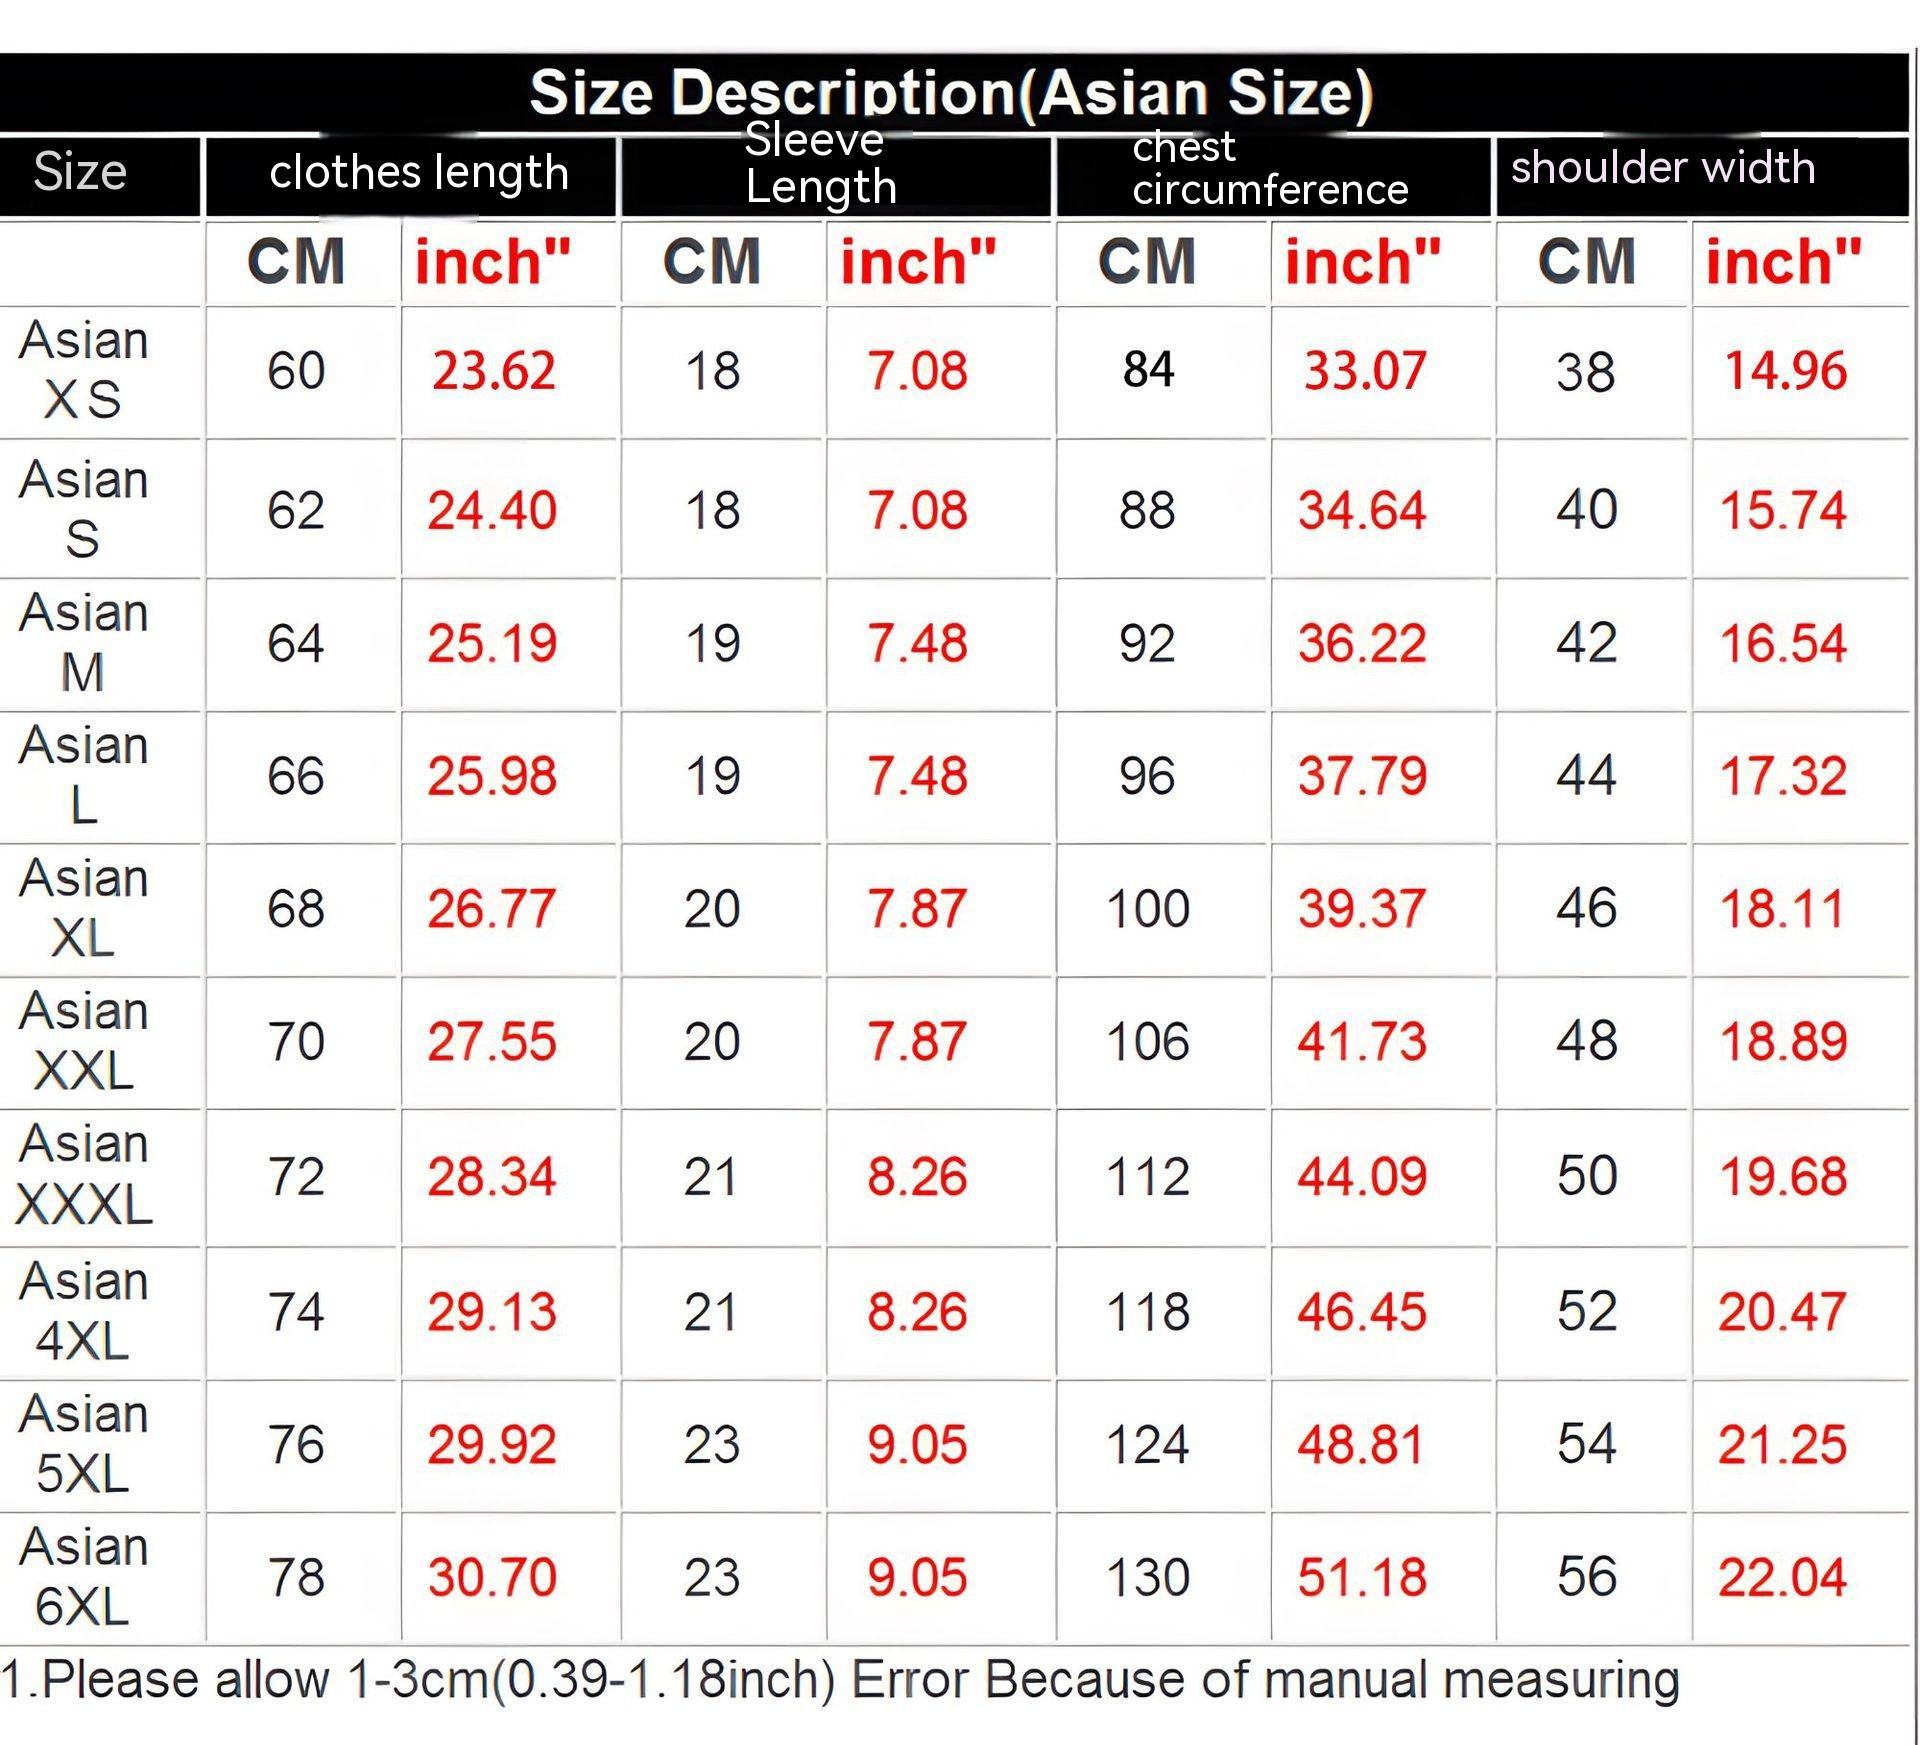The height and width of the screenshot is (1745, 1920).
Task: Click the "shoulder width" column header
Action: click(1662, 168)
